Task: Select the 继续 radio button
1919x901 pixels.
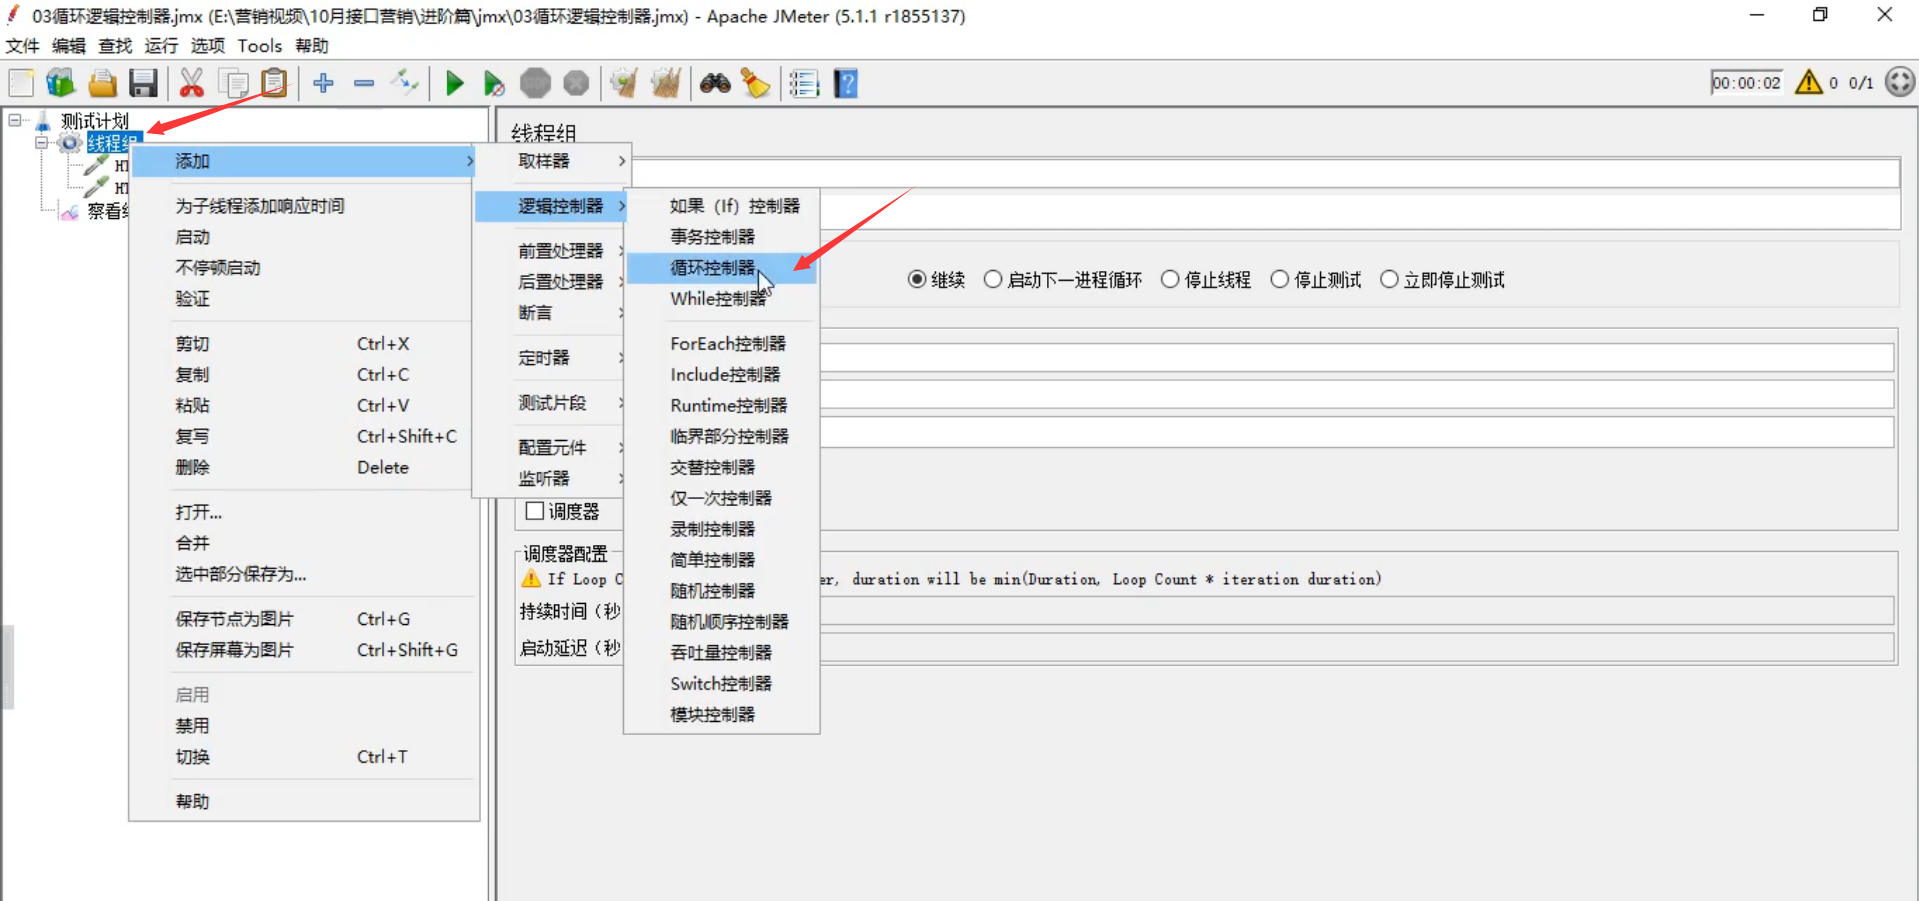Action: (917, 280)
